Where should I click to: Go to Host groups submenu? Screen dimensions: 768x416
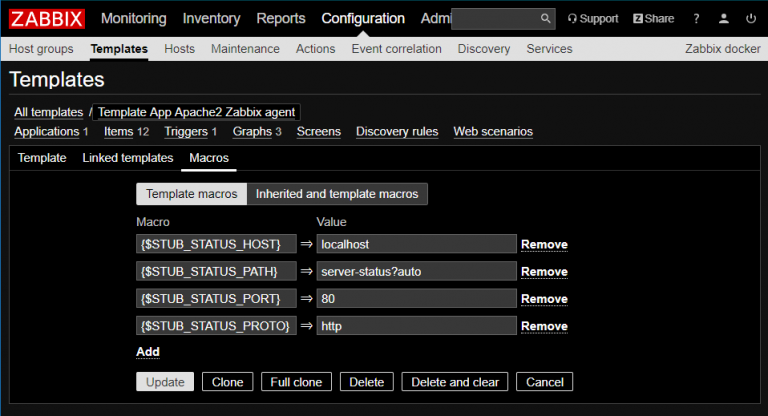(x=41, y=49)
